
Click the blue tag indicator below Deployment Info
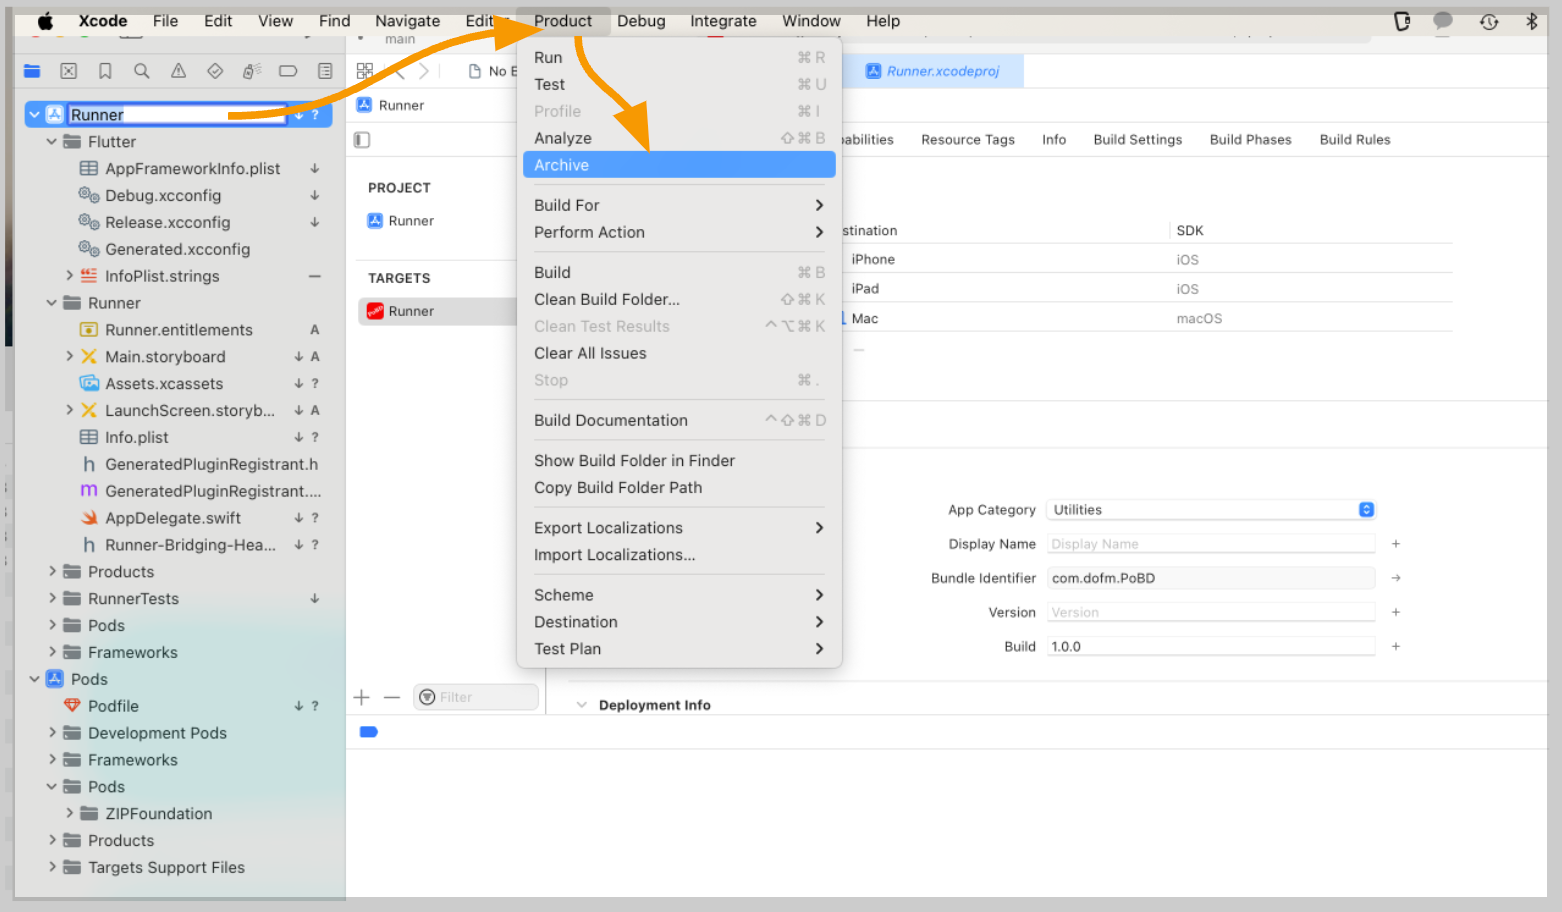[x=368, y=732]
